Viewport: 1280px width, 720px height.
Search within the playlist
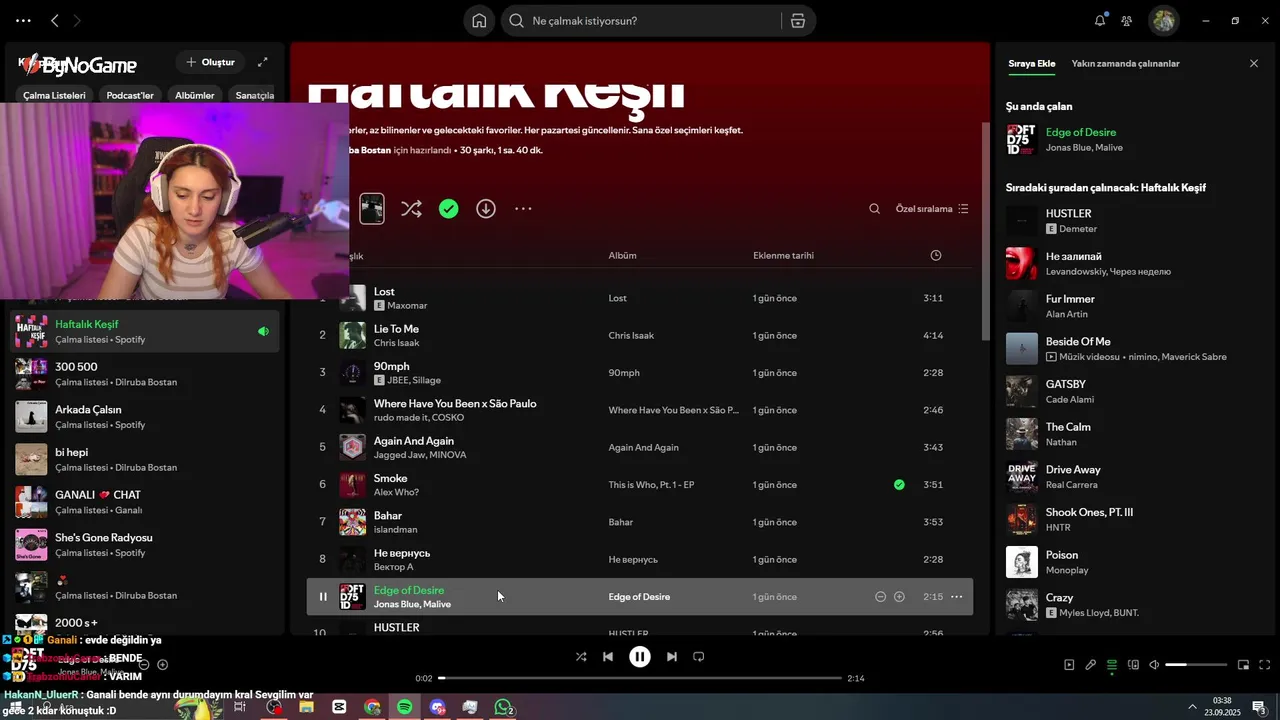(x=874, y=209)
